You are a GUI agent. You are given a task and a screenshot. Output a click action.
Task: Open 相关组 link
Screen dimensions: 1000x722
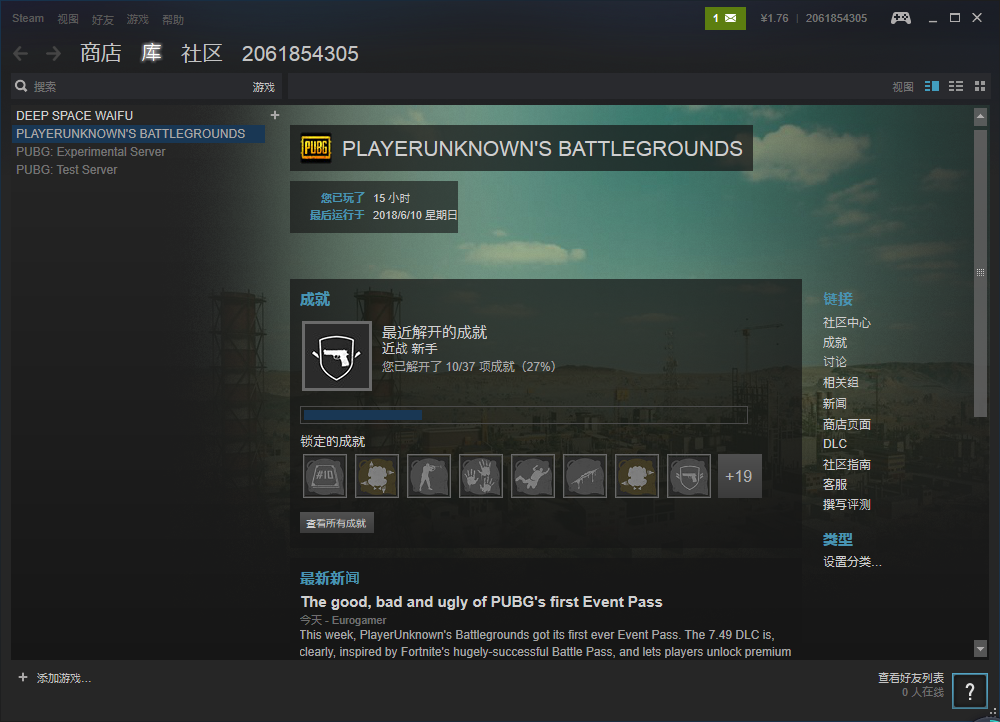tap(841, 383)
